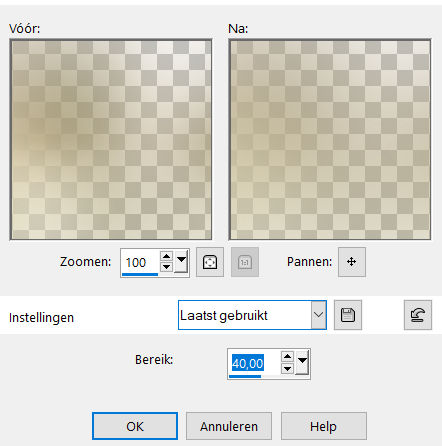Click the Vóór preview pane
Viewport: 442px width, 446px height.
pos(111,139)
